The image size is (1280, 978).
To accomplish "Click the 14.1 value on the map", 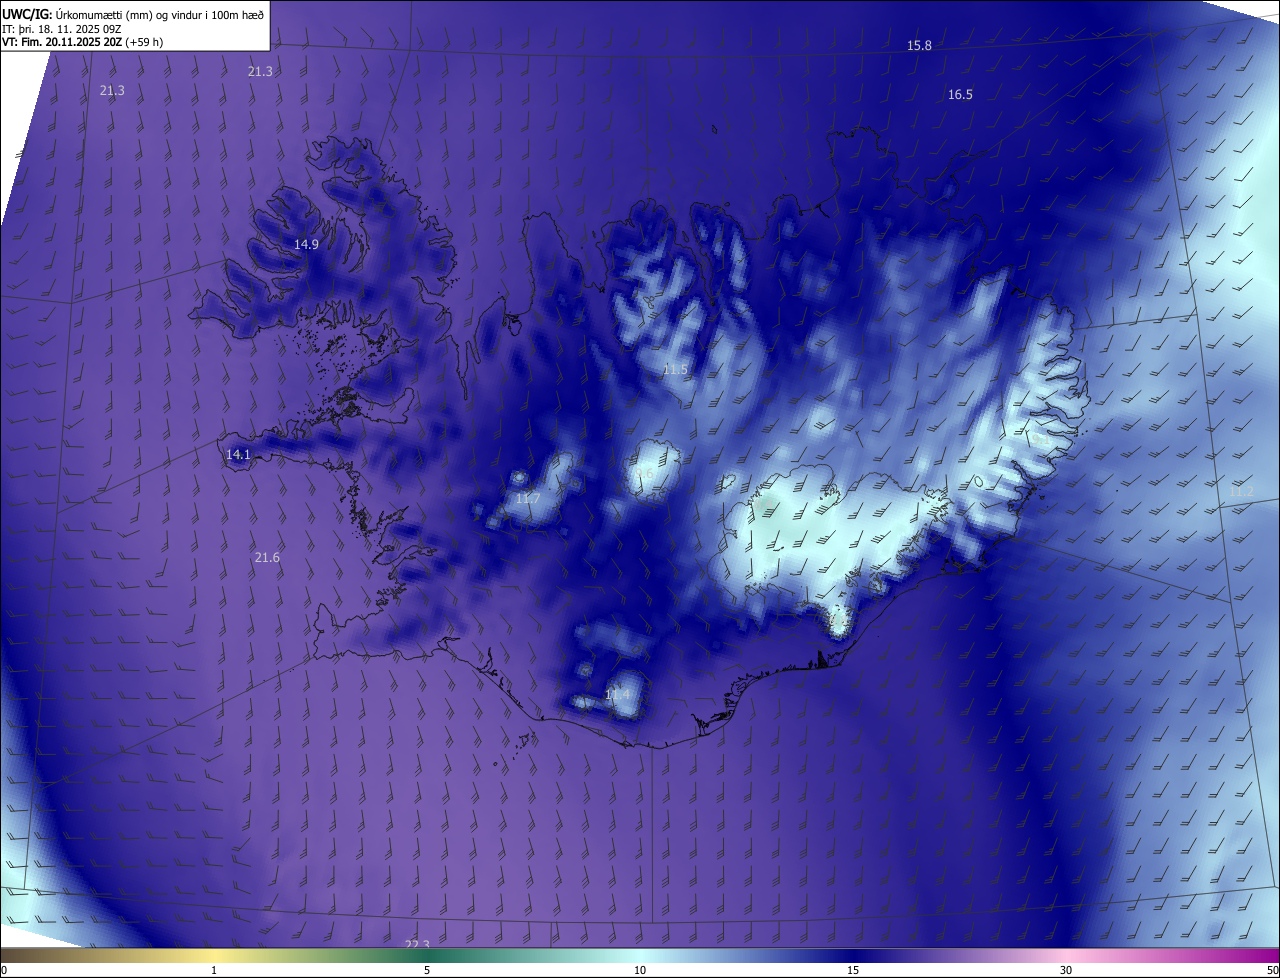I will pos(238,454).
